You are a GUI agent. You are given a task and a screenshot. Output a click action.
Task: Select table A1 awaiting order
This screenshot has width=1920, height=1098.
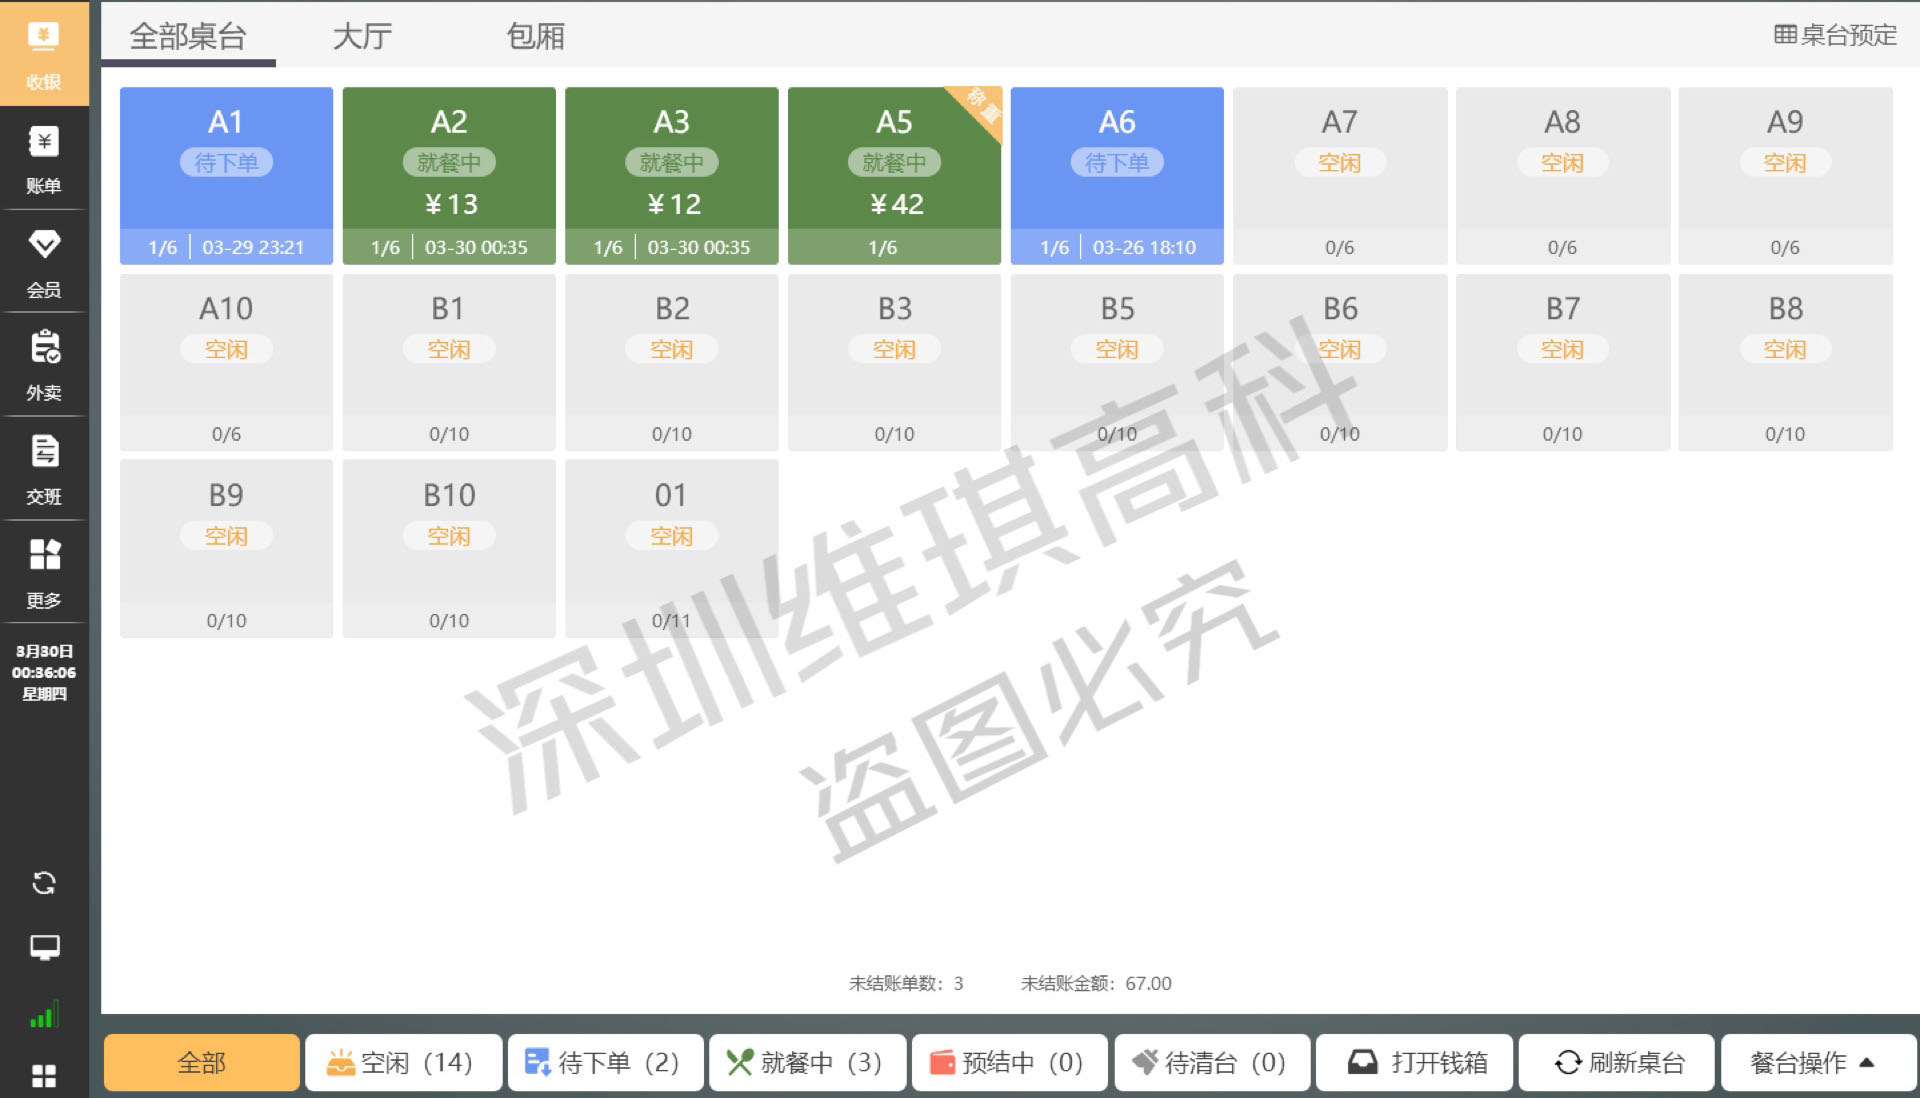(226, 176)
